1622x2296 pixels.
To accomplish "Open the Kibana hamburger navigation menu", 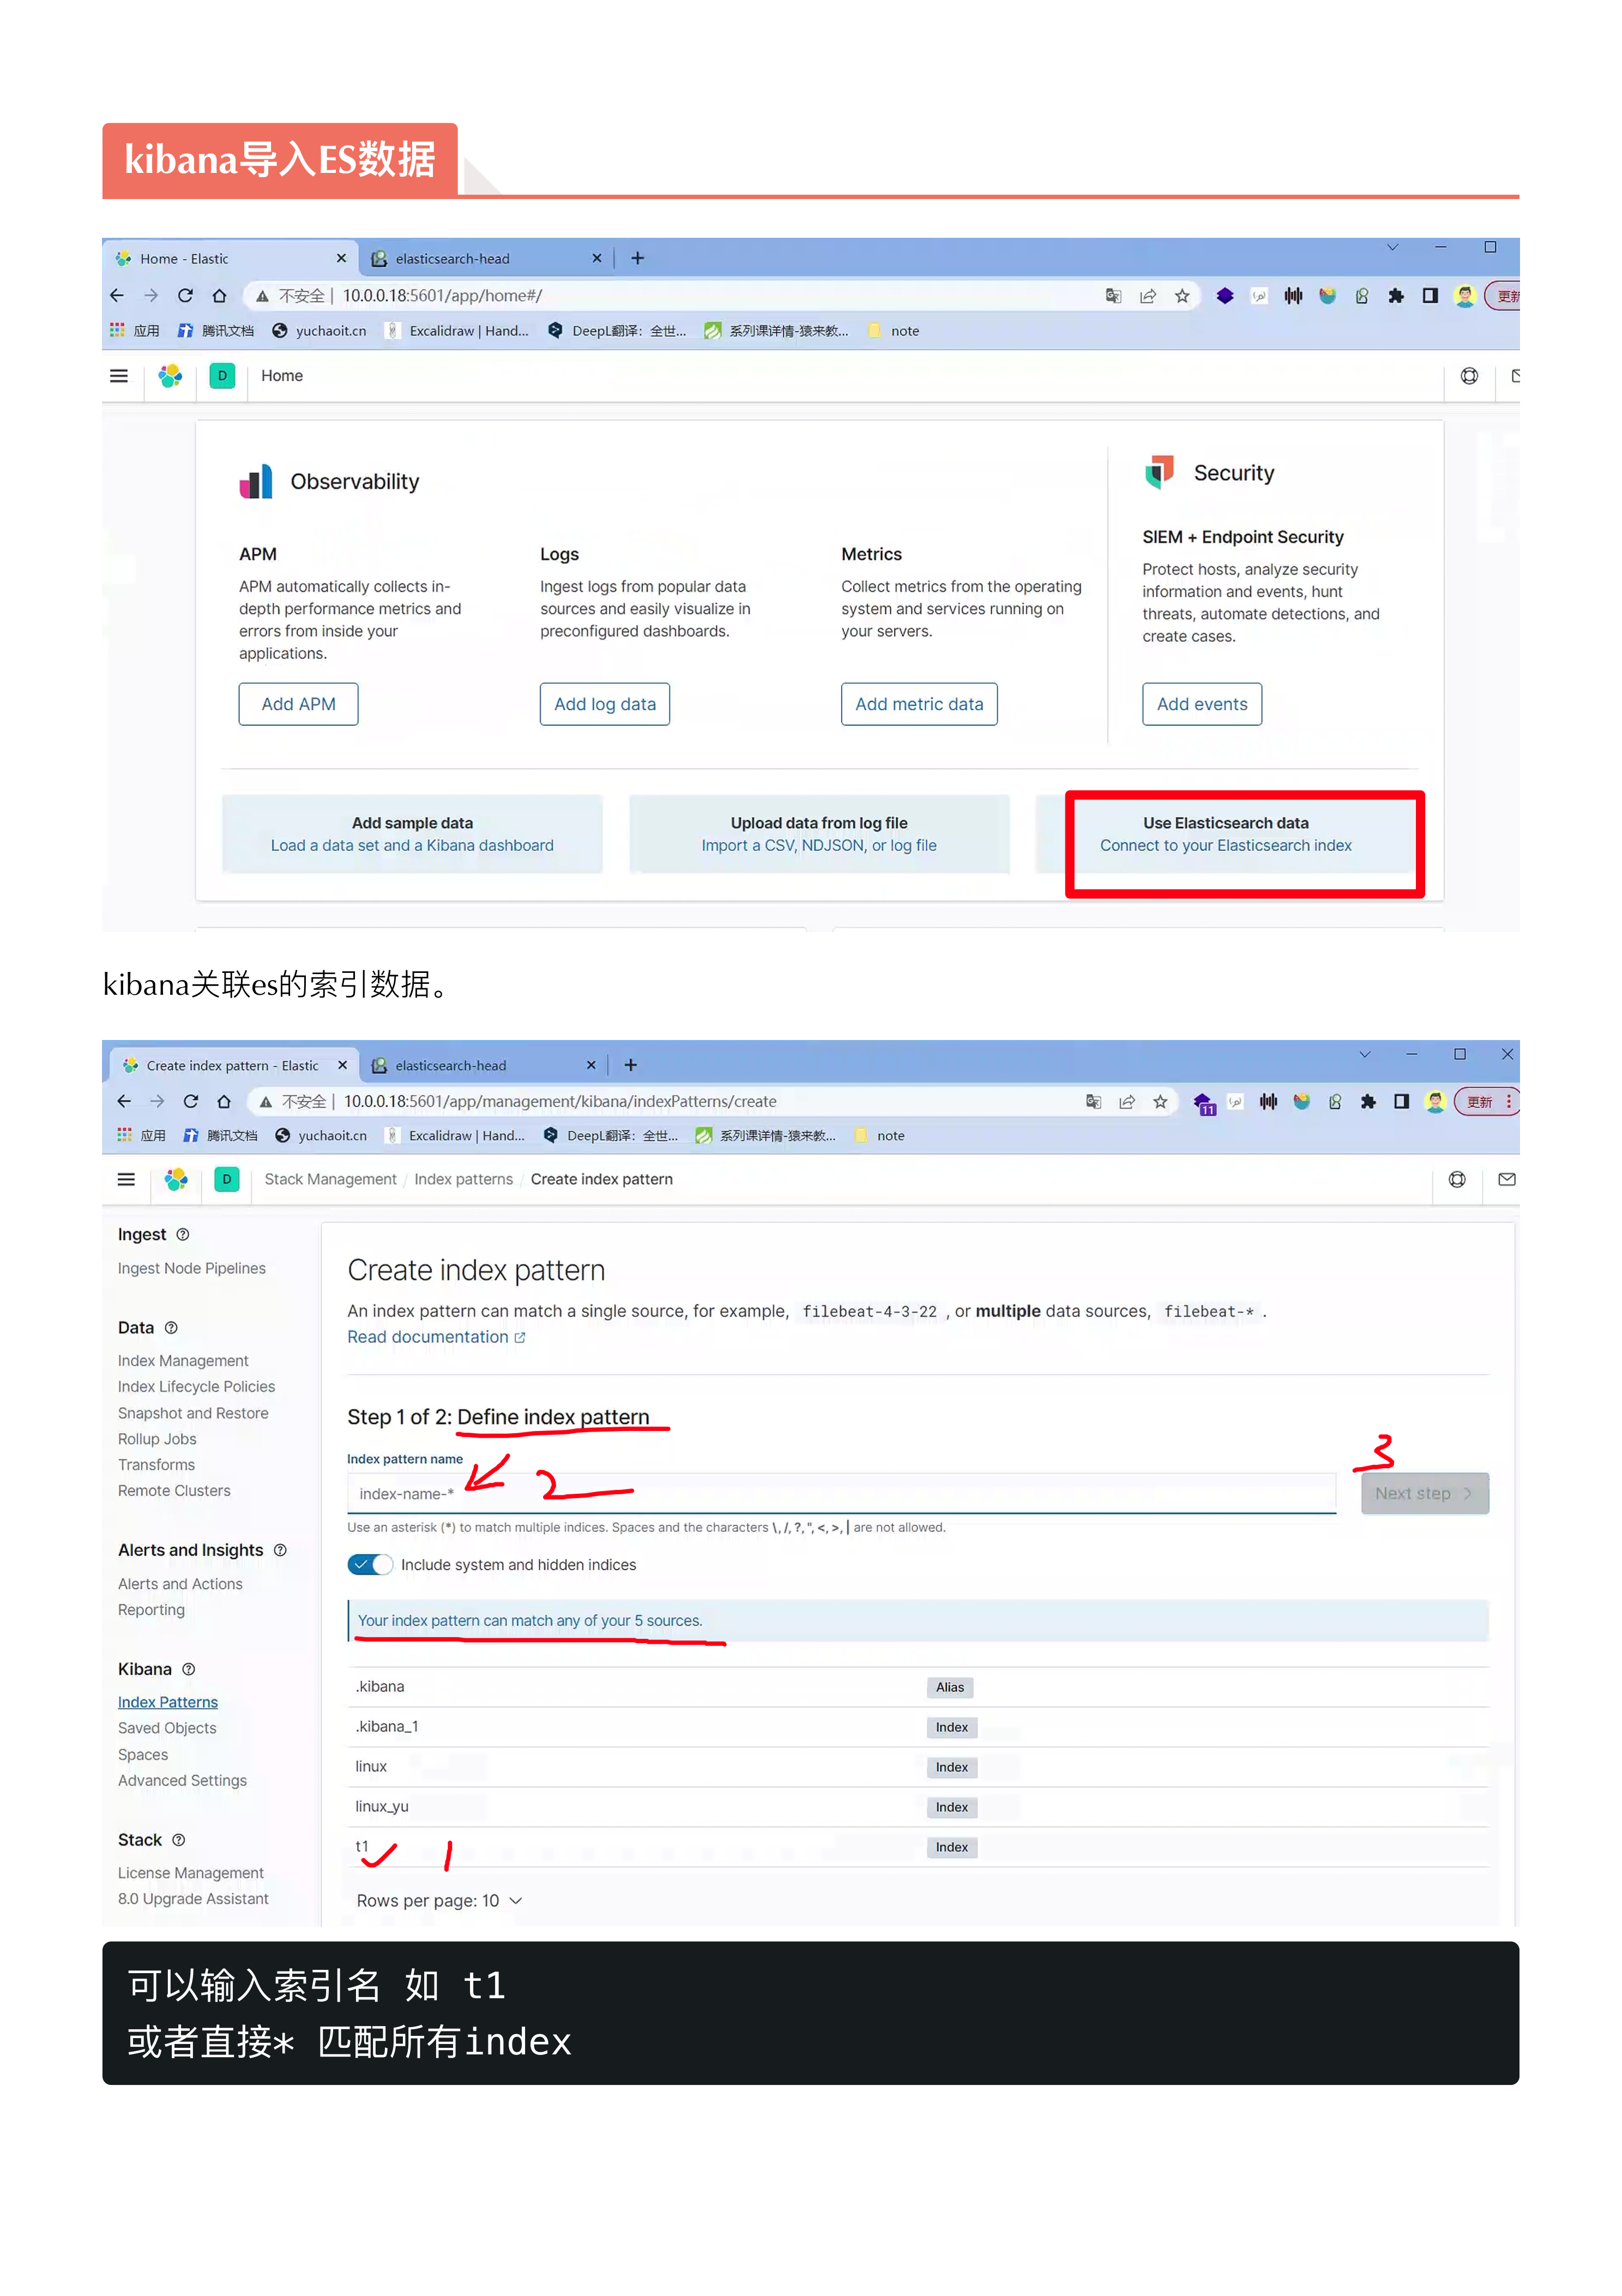I will pos(126,1179).
